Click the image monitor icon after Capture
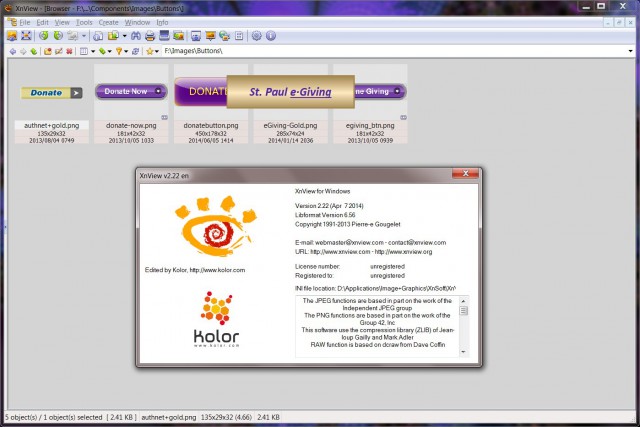Screen dimensions: 640x427 click(196, 36)
